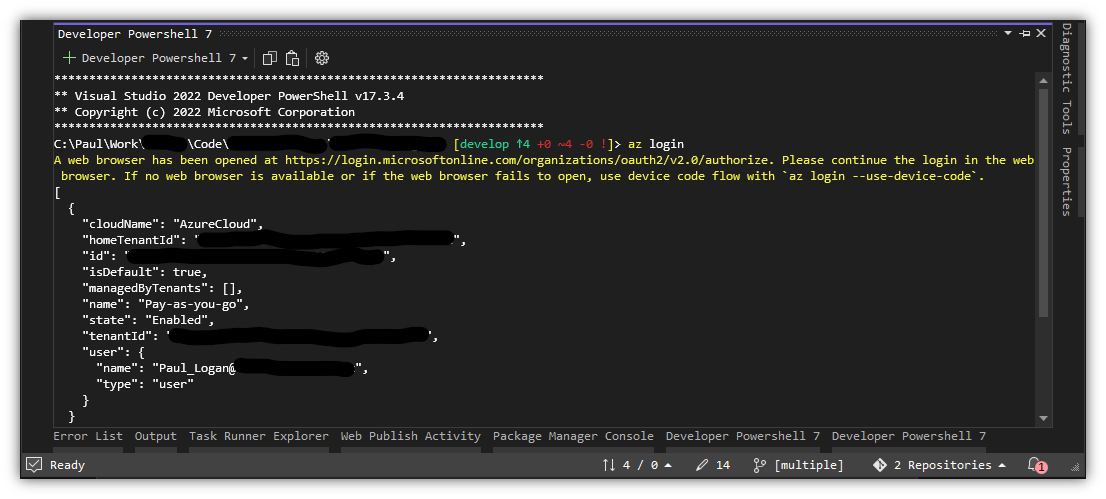
Task: Toggle auto hide pin on terminal panel
Action: pyautogui.click(x=1025, y=33)
